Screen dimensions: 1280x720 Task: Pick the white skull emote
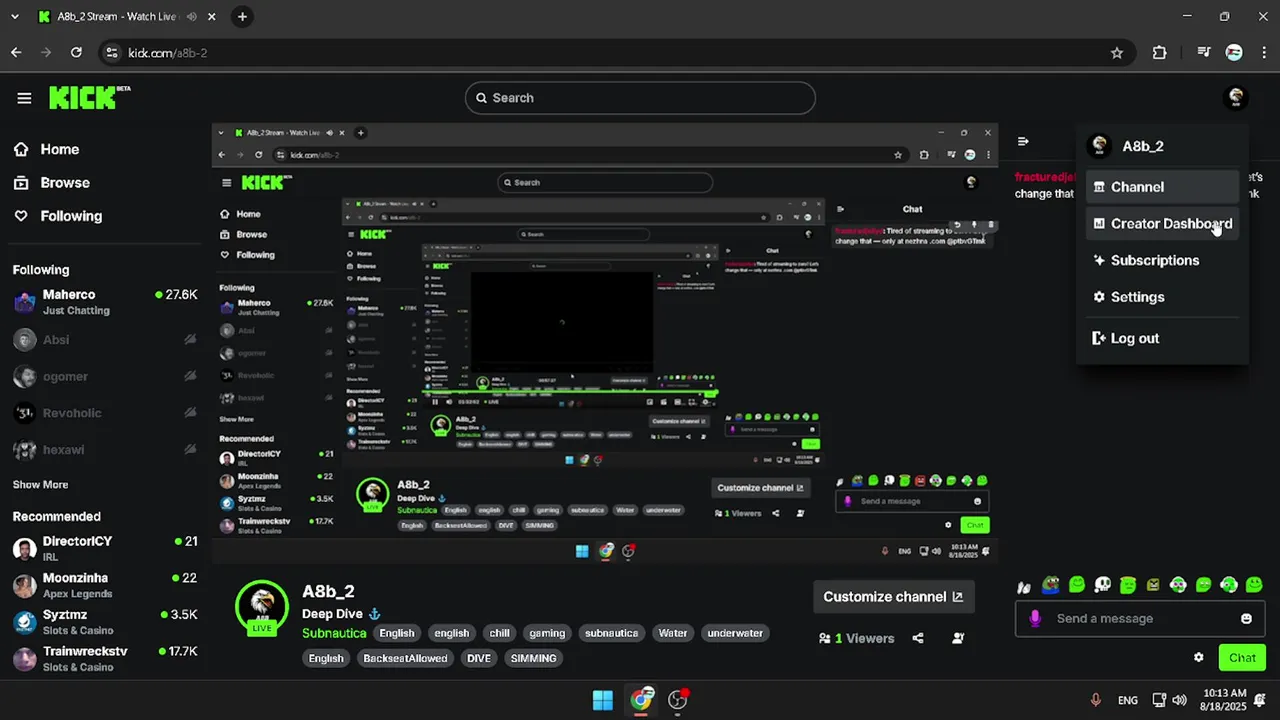(x=1102, y=585)
